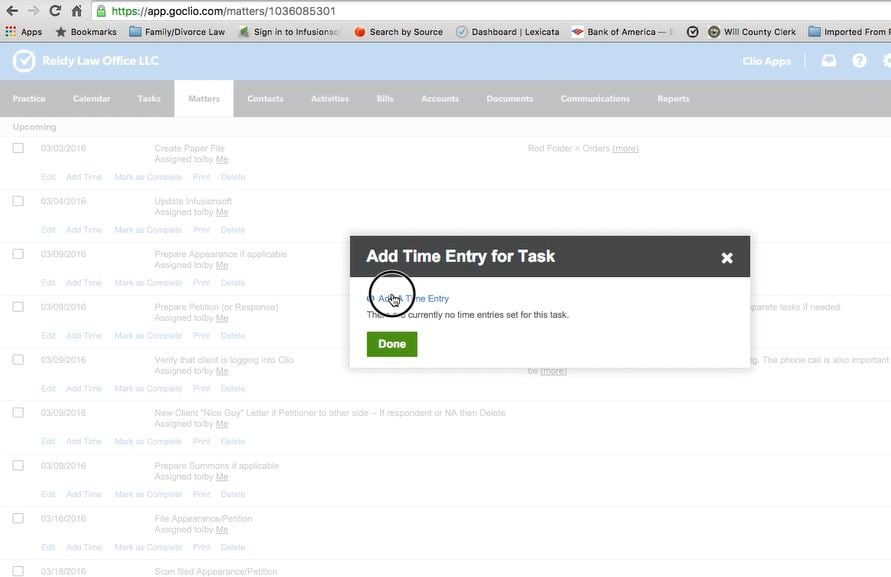
Task: Check the Create Paper File task checkbox
Action: click(x=18, y=148)
